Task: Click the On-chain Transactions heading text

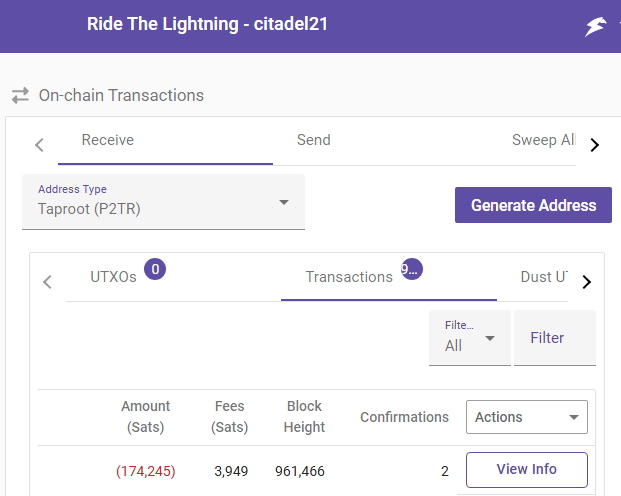Action: tap(121, 95)
